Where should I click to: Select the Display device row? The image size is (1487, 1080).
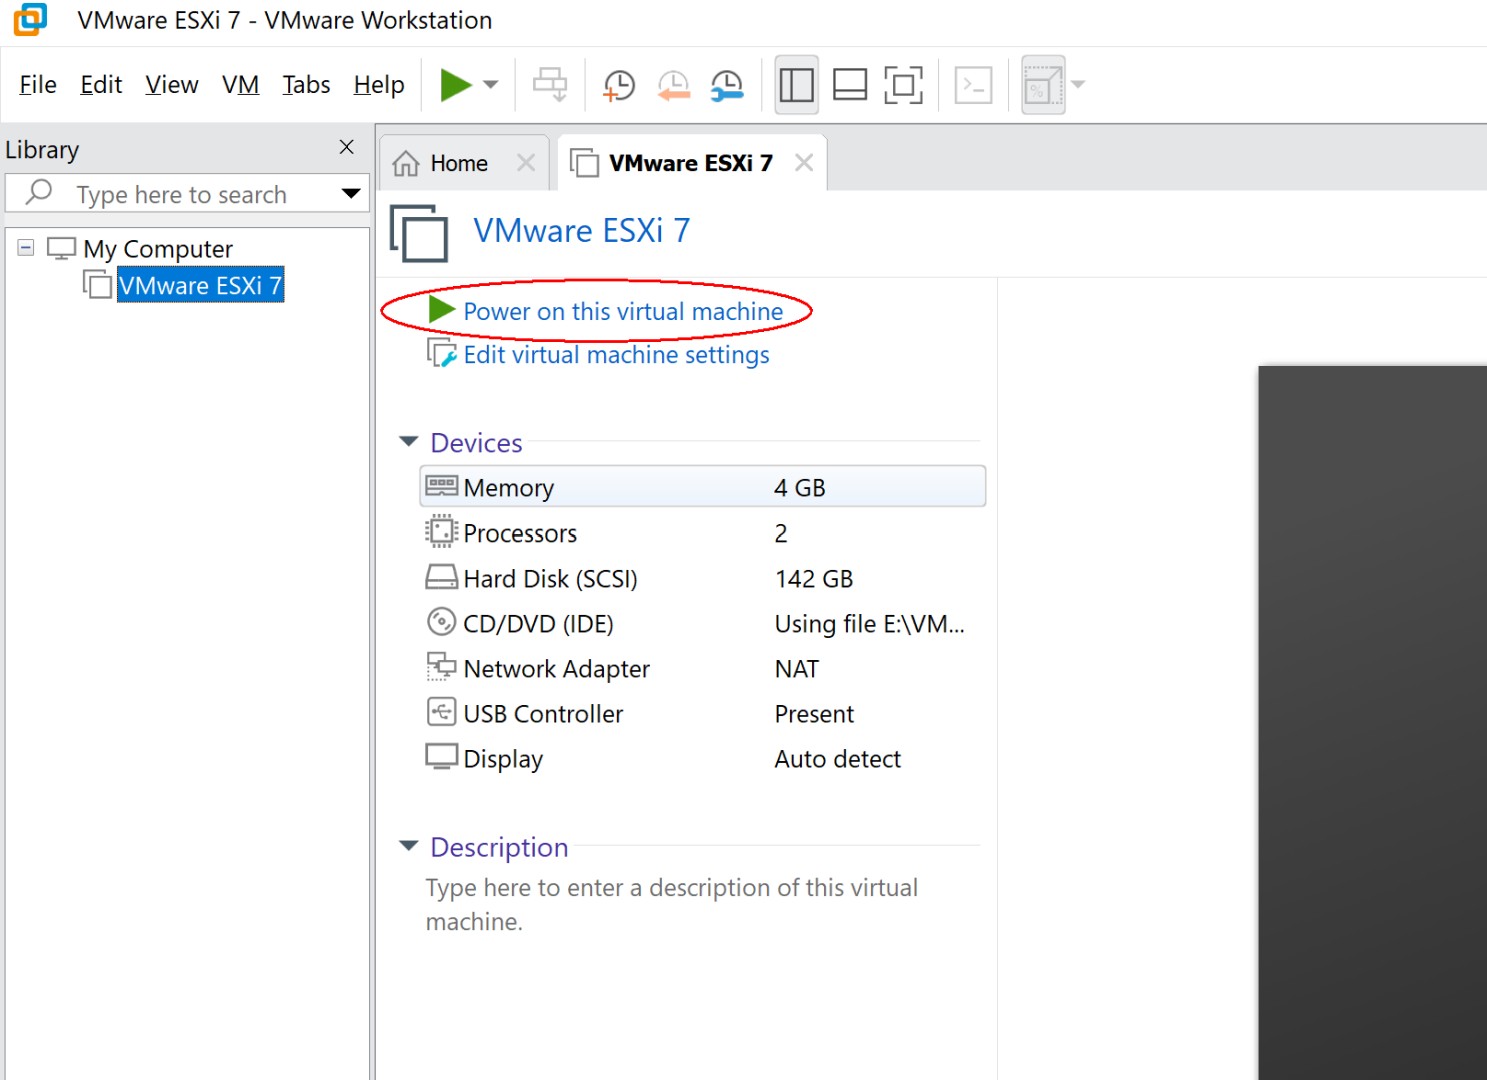[x=702, y=758]
